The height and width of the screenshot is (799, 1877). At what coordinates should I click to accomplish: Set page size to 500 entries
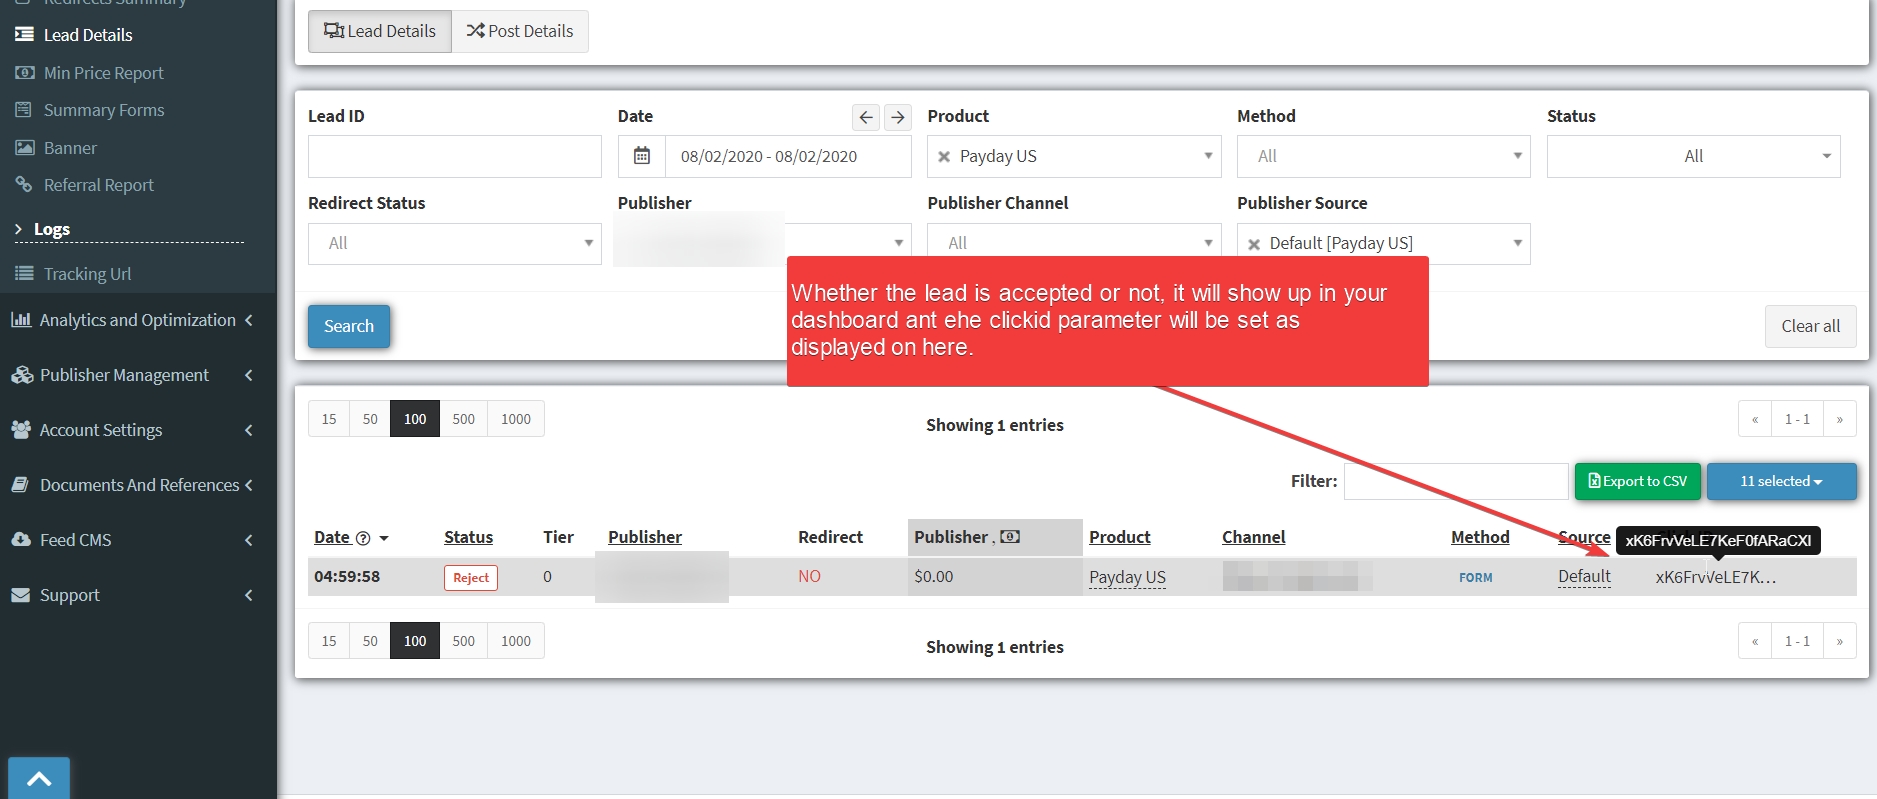[x=463, y=419]
